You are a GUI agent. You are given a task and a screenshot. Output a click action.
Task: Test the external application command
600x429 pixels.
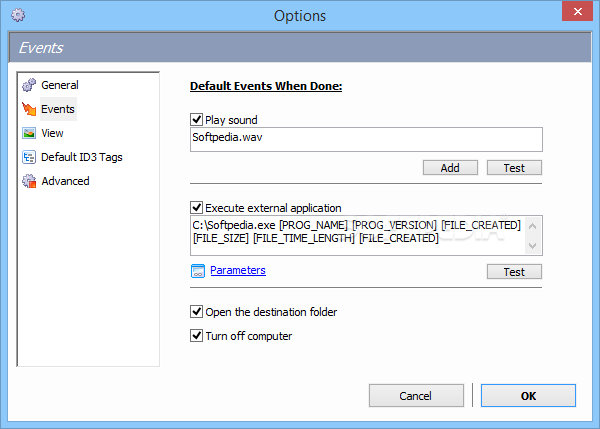[514, 272]
